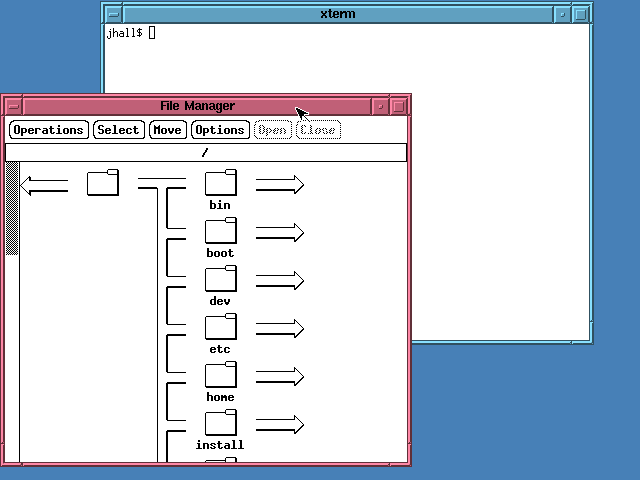The height and width of the screenshot is (480, 640).
Task: Open the Operations menu
Action: pyautogui.click(x=48, y=130)
